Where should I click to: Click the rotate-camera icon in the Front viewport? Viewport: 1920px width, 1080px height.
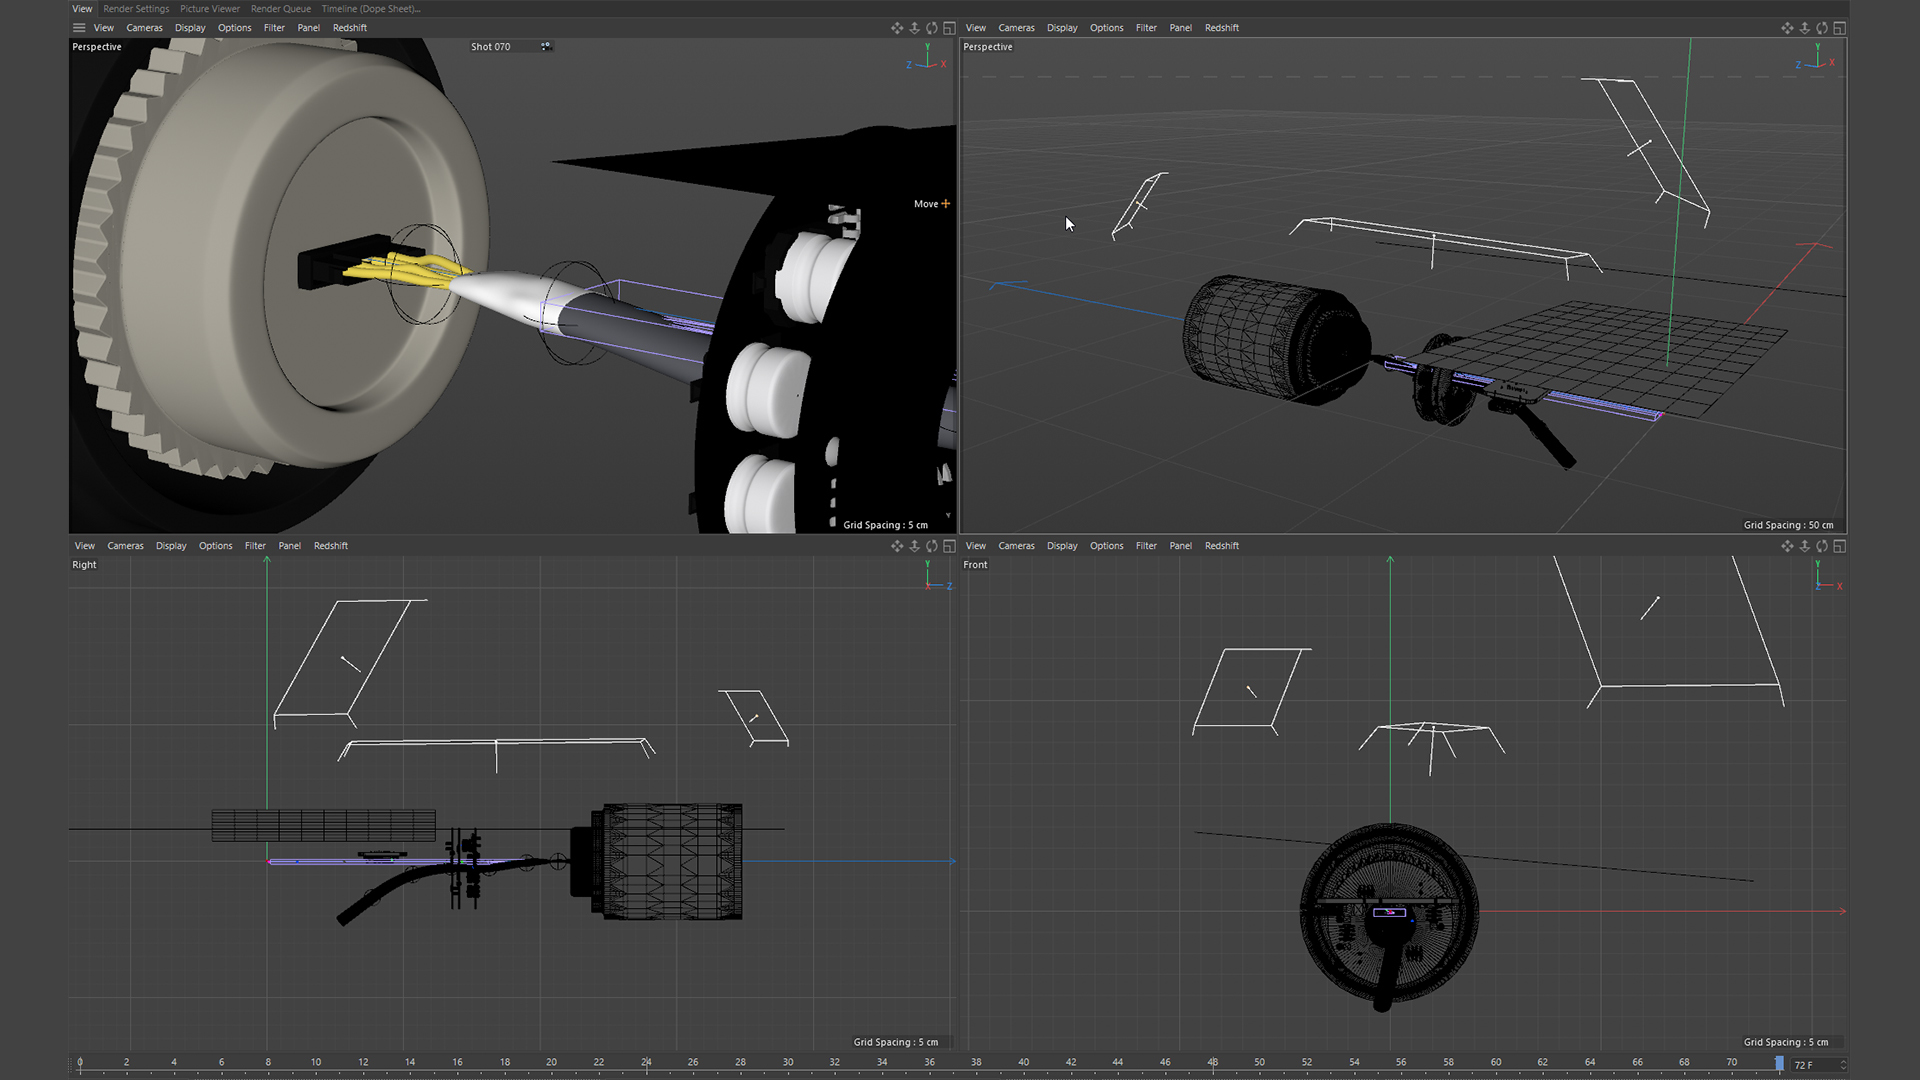1822,546
